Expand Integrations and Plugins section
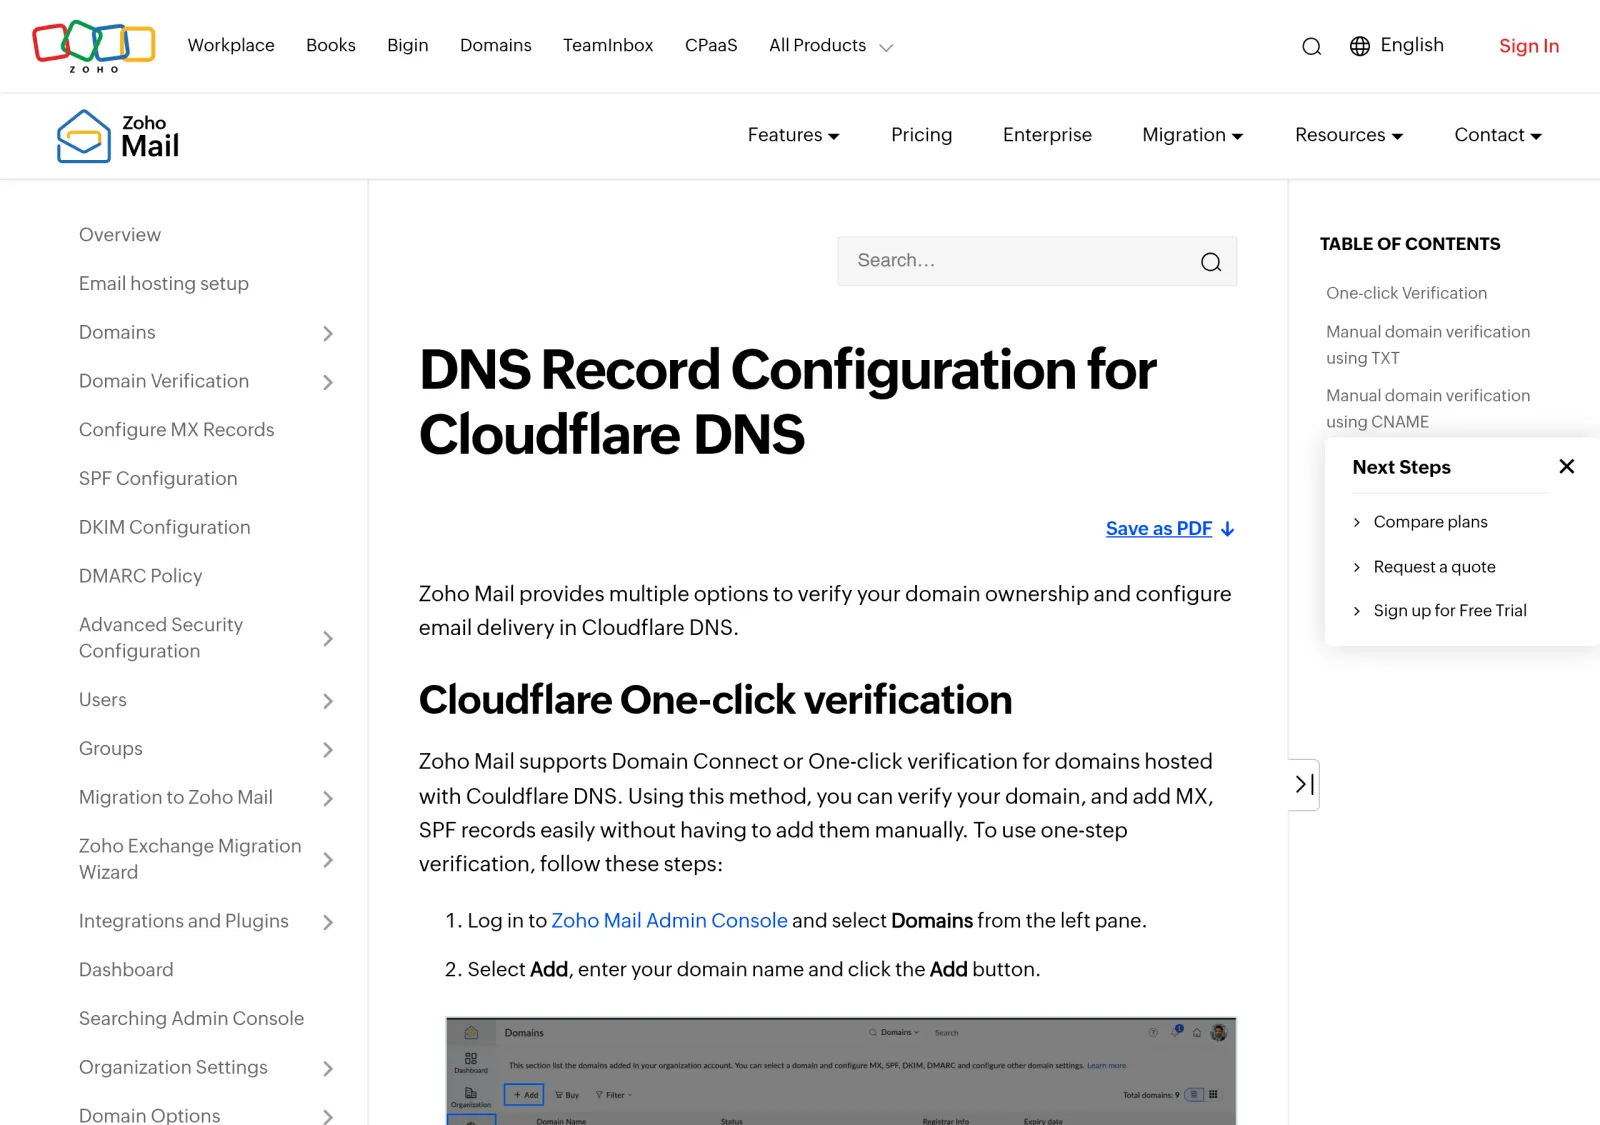Image resolution: width=1600 pixels, height=1125 pixels. (x=328, y=922)
